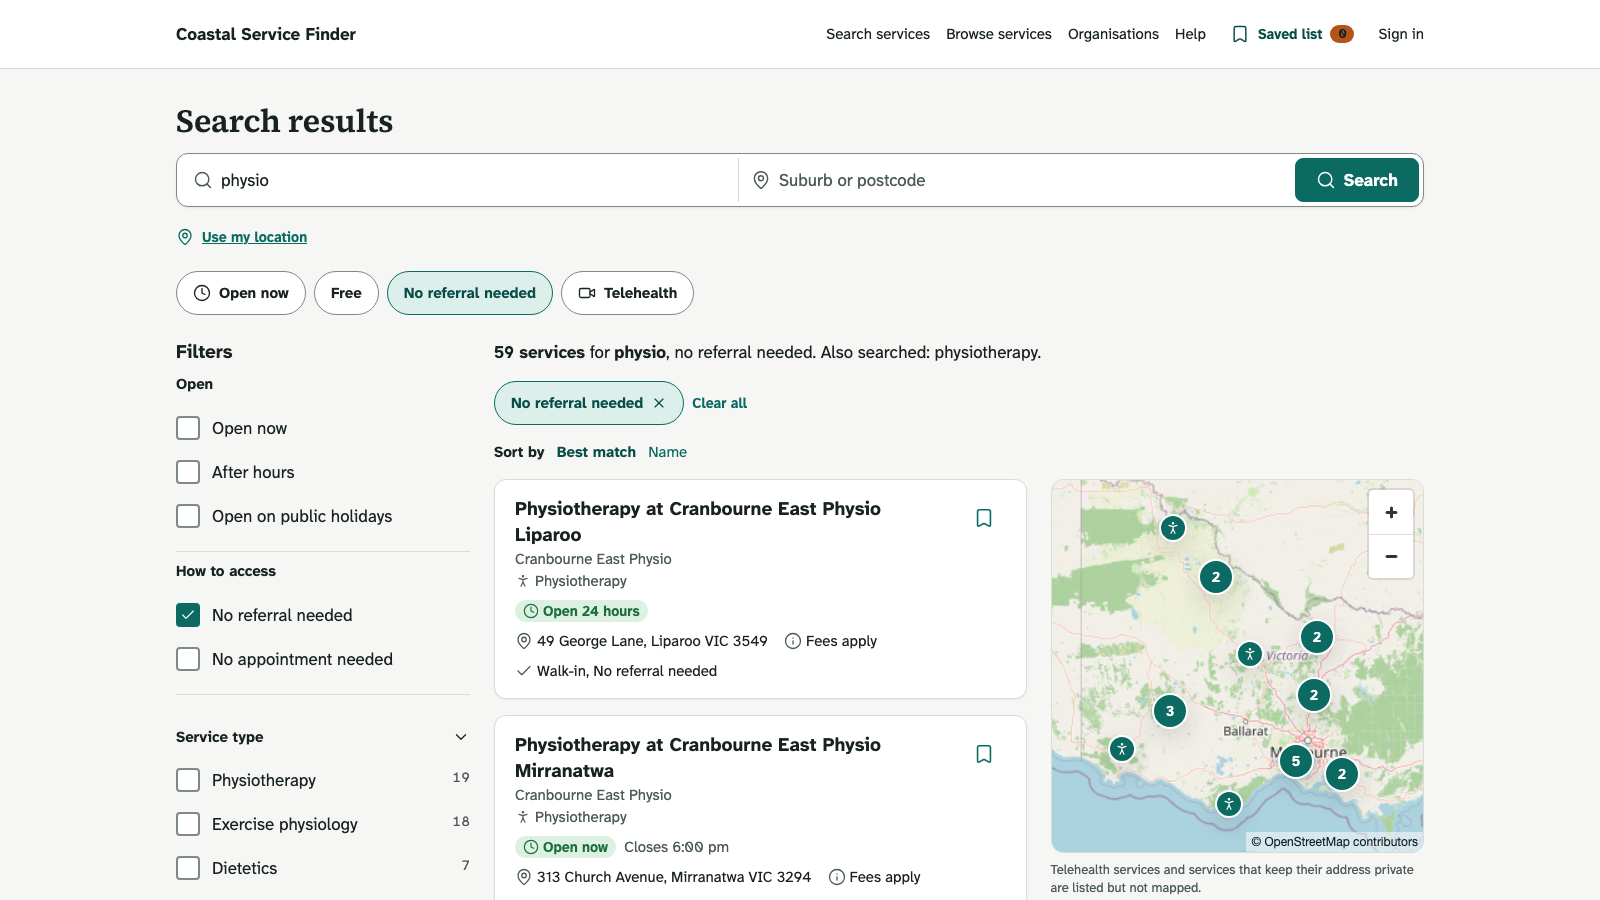Sign in to the site
Screen dimensions: 1600x900
click(1401, 34)
